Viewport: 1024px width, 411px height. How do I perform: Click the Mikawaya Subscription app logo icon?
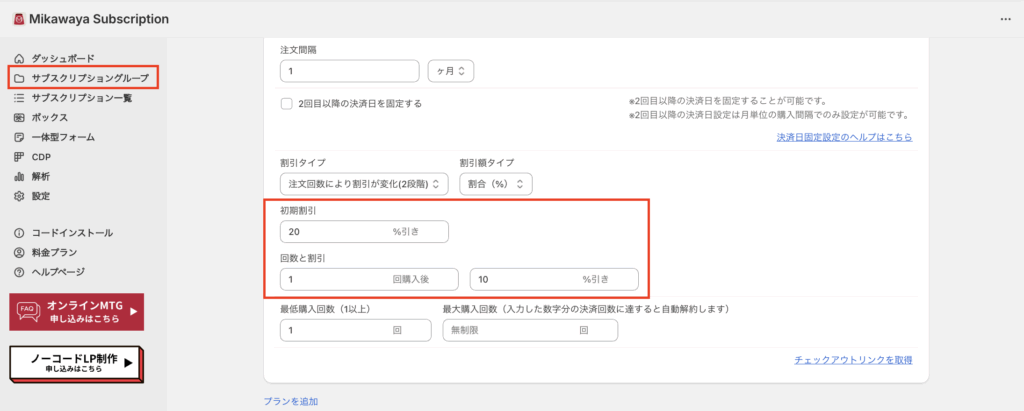pos(18,19)
